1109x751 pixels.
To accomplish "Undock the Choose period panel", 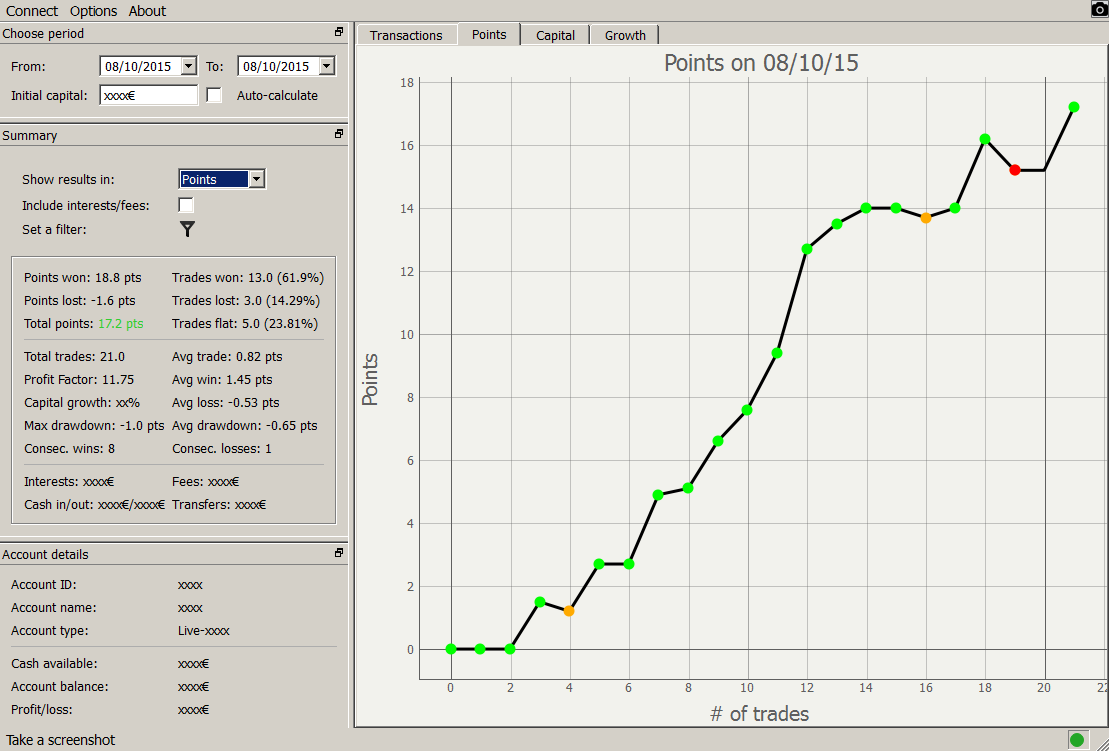I will [339, 32].
